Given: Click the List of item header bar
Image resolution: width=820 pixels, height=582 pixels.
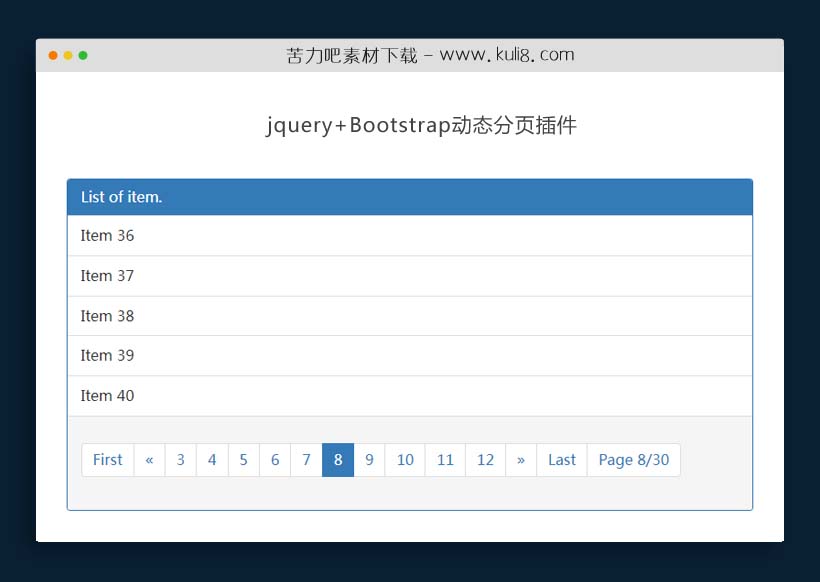Looking at the screenshot, I should pyautogui.click(x=409, y=197).
